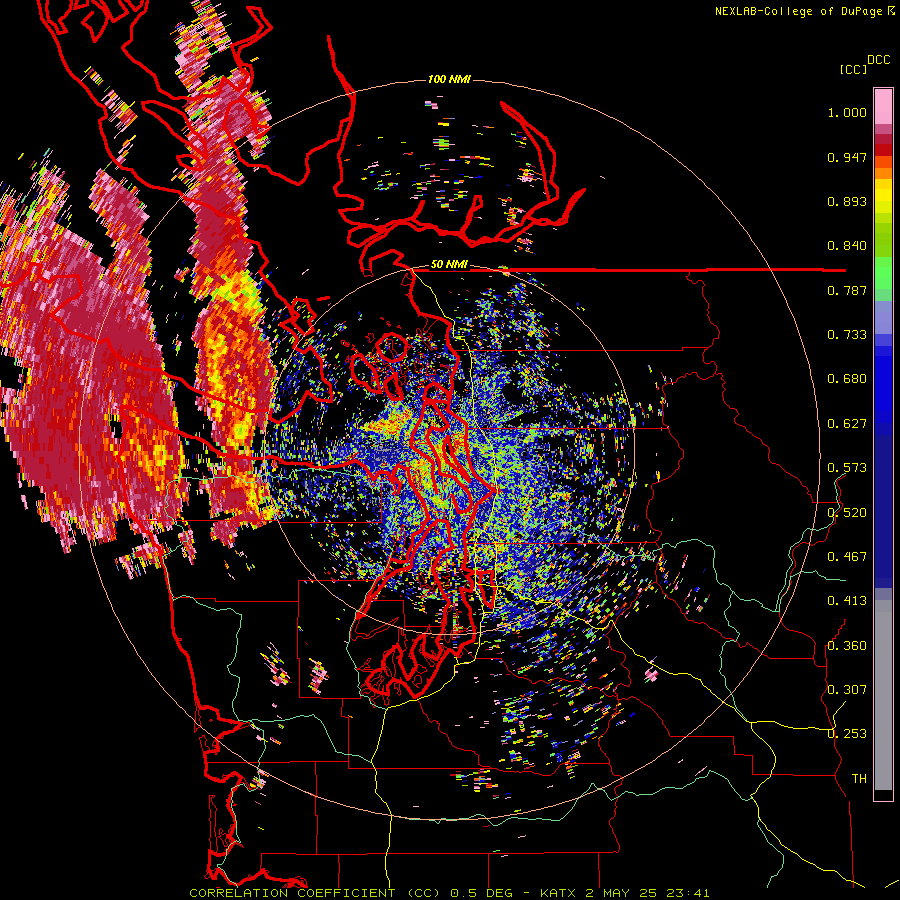Click the 0.627 scale value
The image size is (900, 900).
(847, 424)
